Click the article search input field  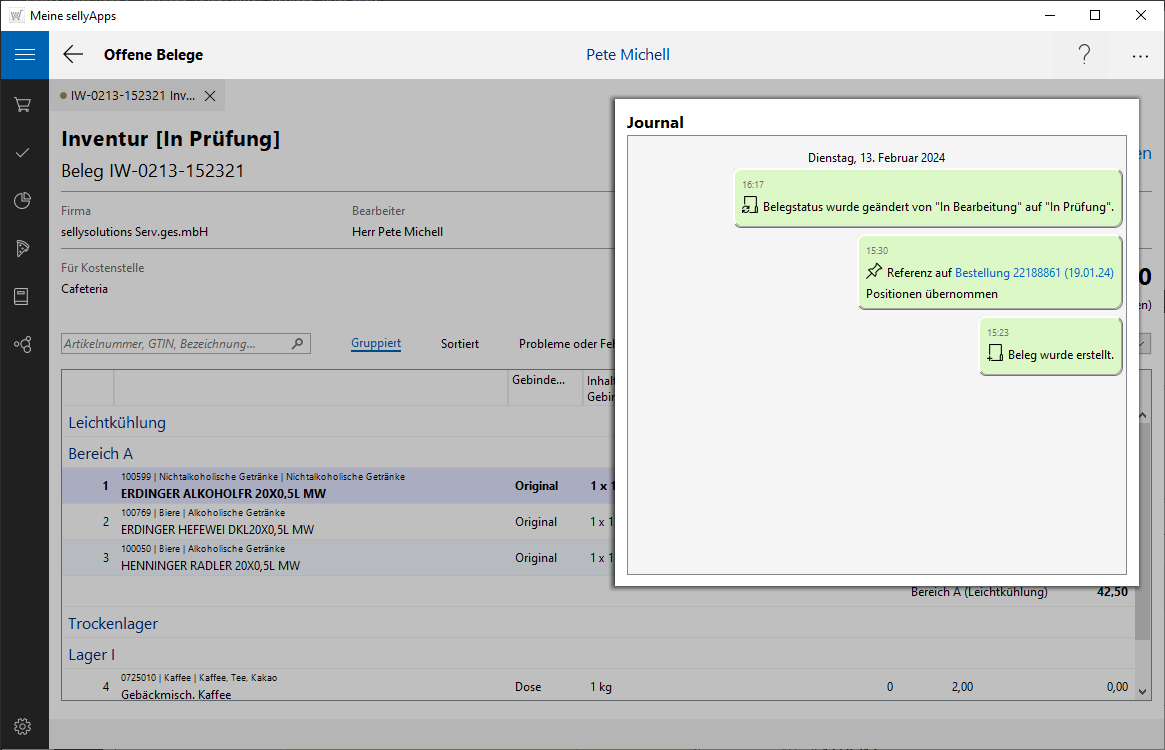176,343
